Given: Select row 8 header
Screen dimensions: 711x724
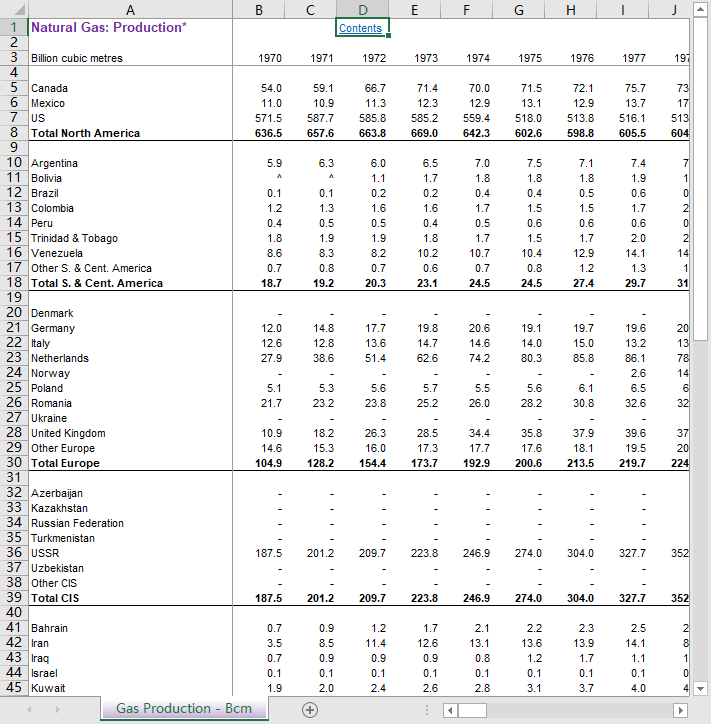Looking at the screenshot, I should pos(14,133).
